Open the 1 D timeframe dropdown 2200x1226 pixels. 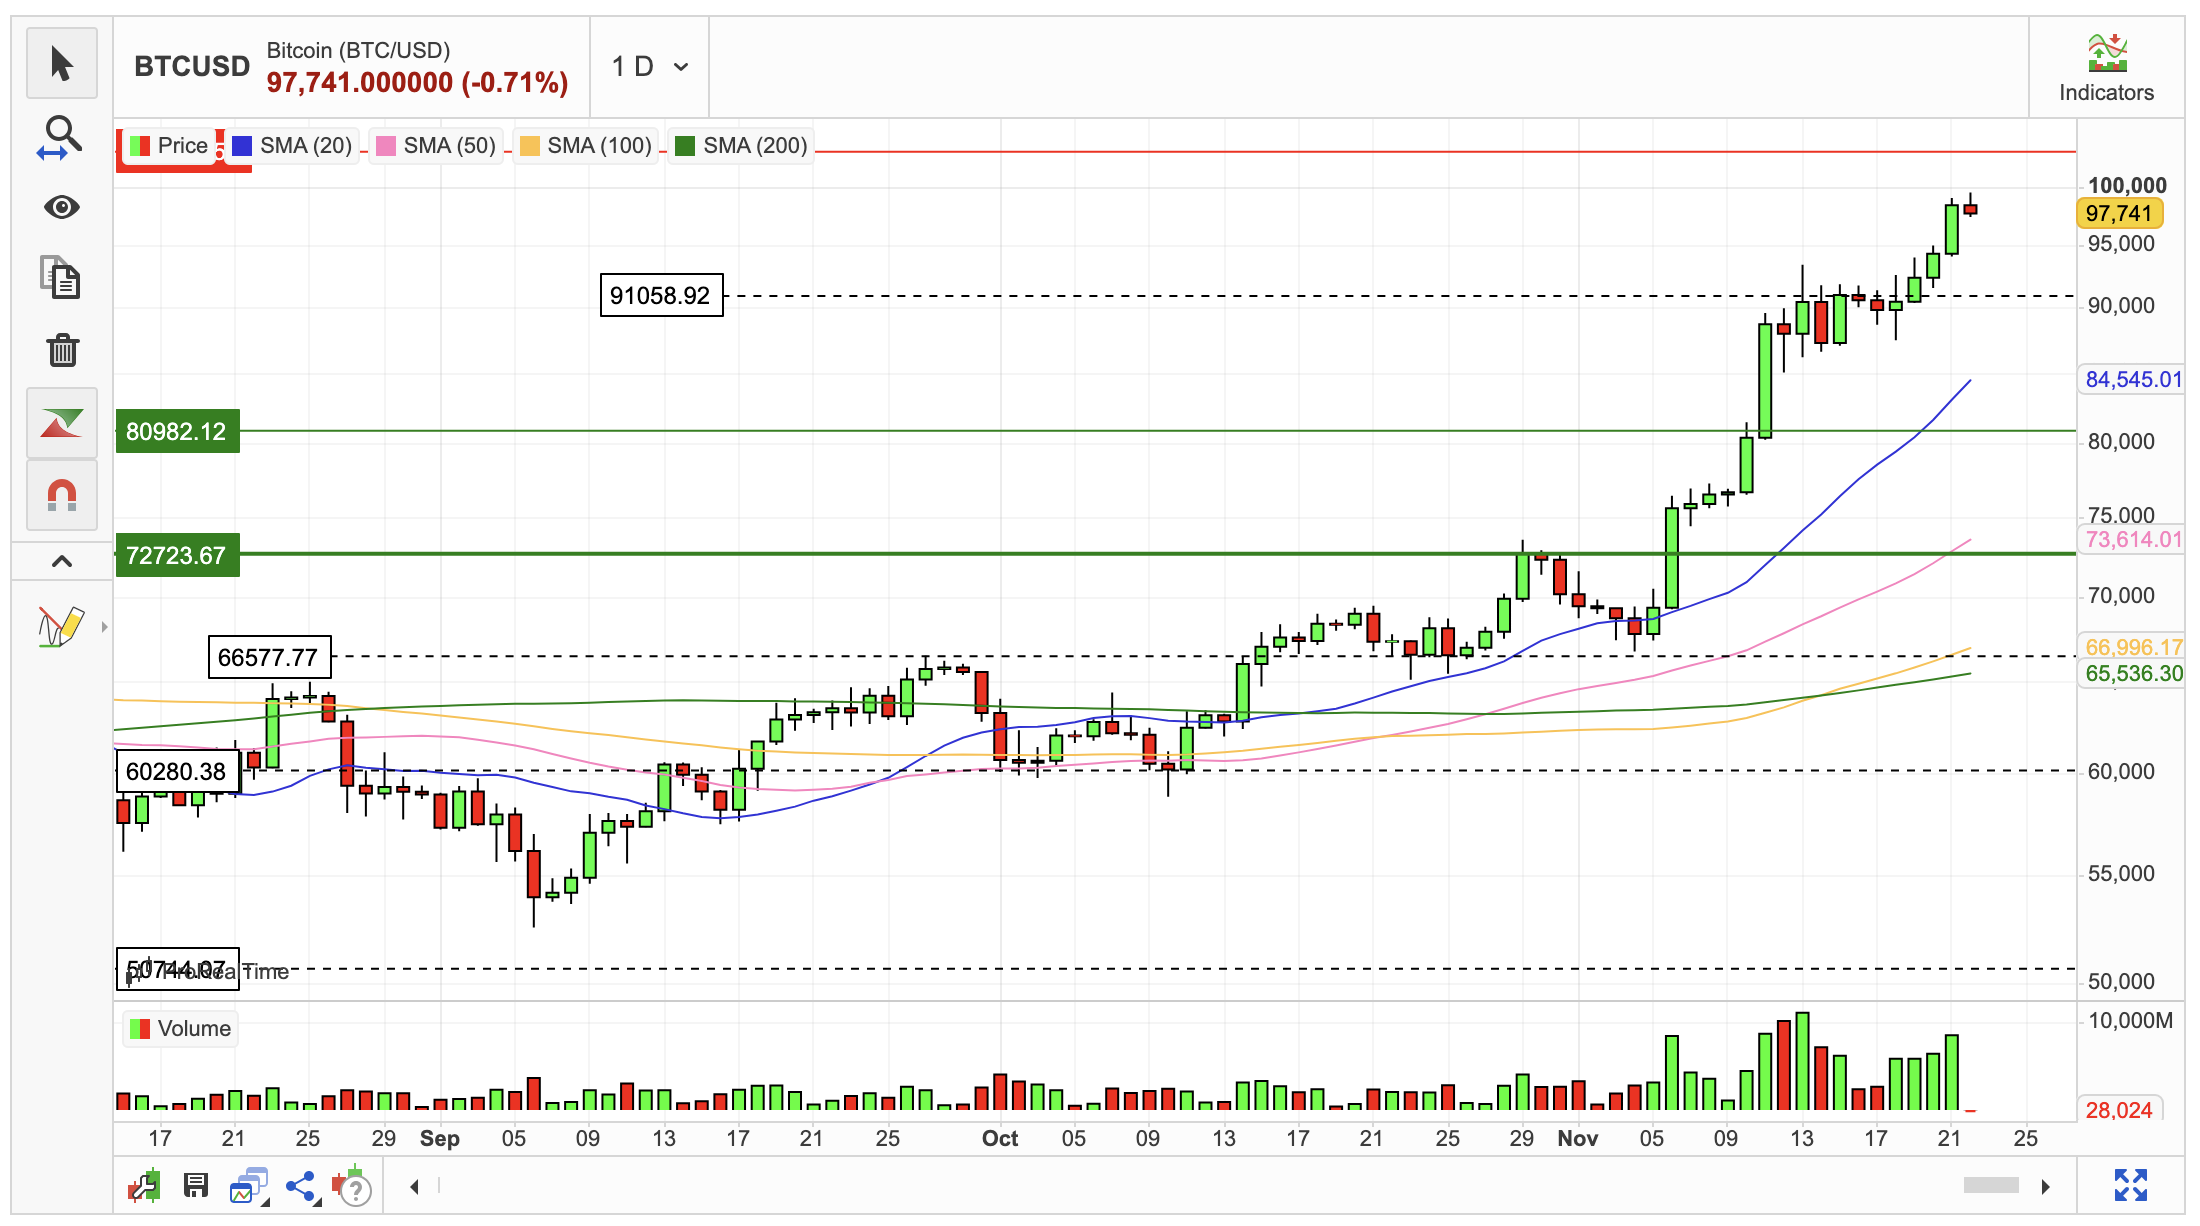coord(650,67)
